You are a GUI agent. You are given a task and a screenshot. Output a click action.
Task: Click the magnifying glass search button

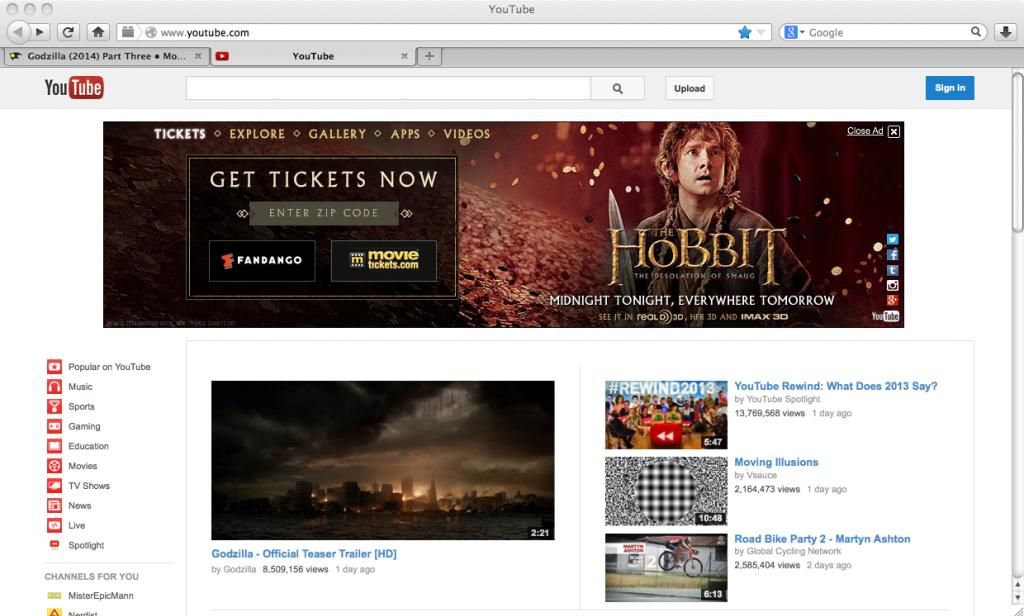click(x=617, y=88)
